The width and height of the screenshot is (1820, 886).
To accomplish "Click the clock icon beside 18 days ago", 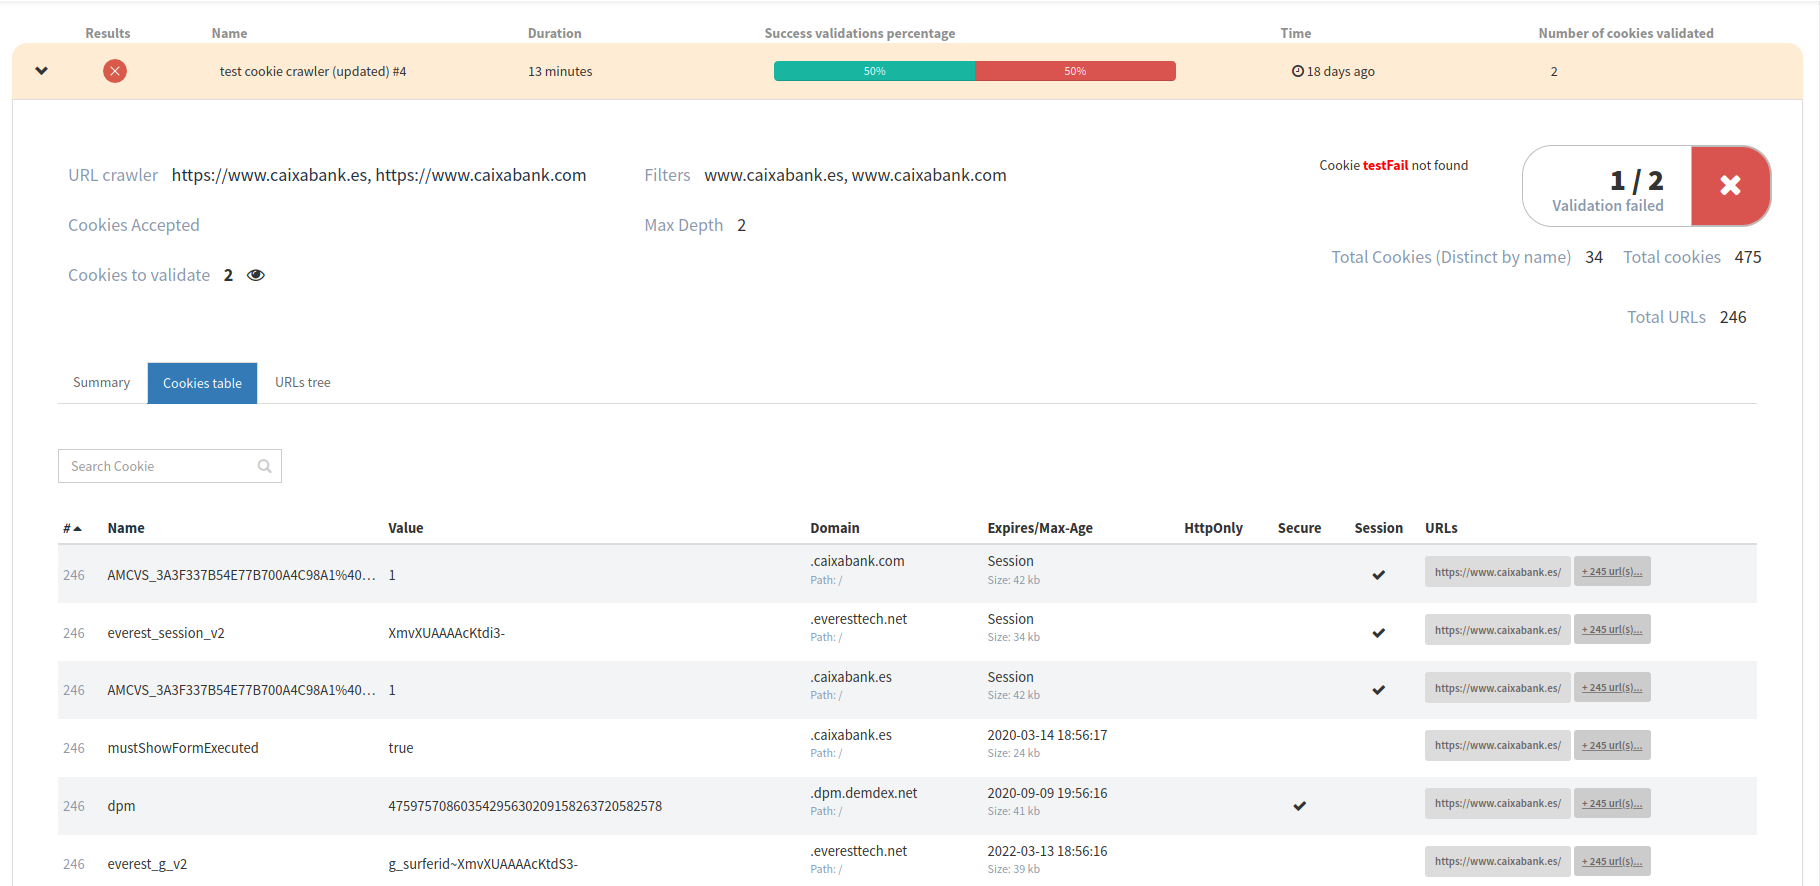I will point(1297,71).
